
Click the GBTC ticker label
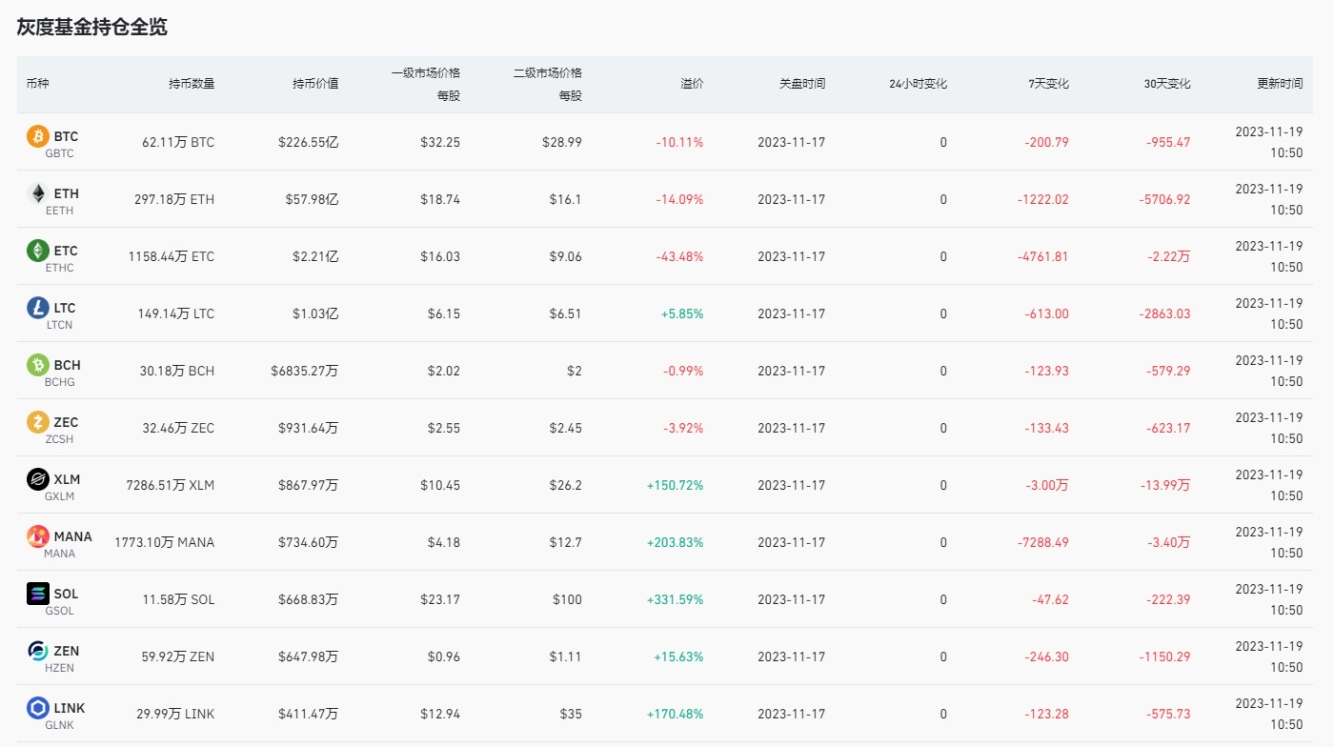(59, 154)
